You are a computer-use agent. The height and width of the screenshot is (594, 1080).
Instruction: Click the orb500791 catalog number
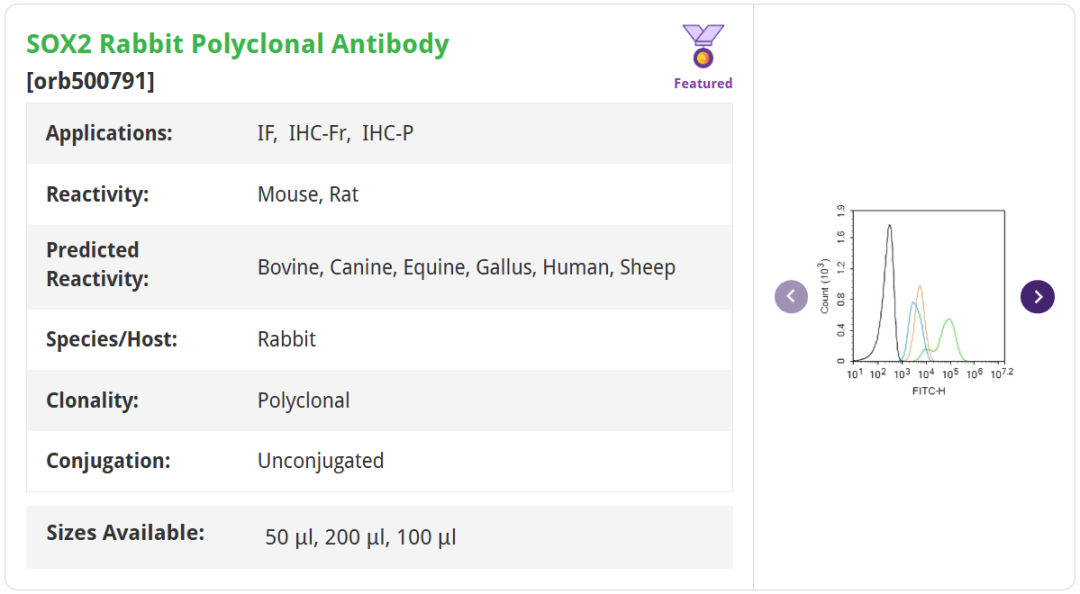pyautogui.click(x=91, y=81)
